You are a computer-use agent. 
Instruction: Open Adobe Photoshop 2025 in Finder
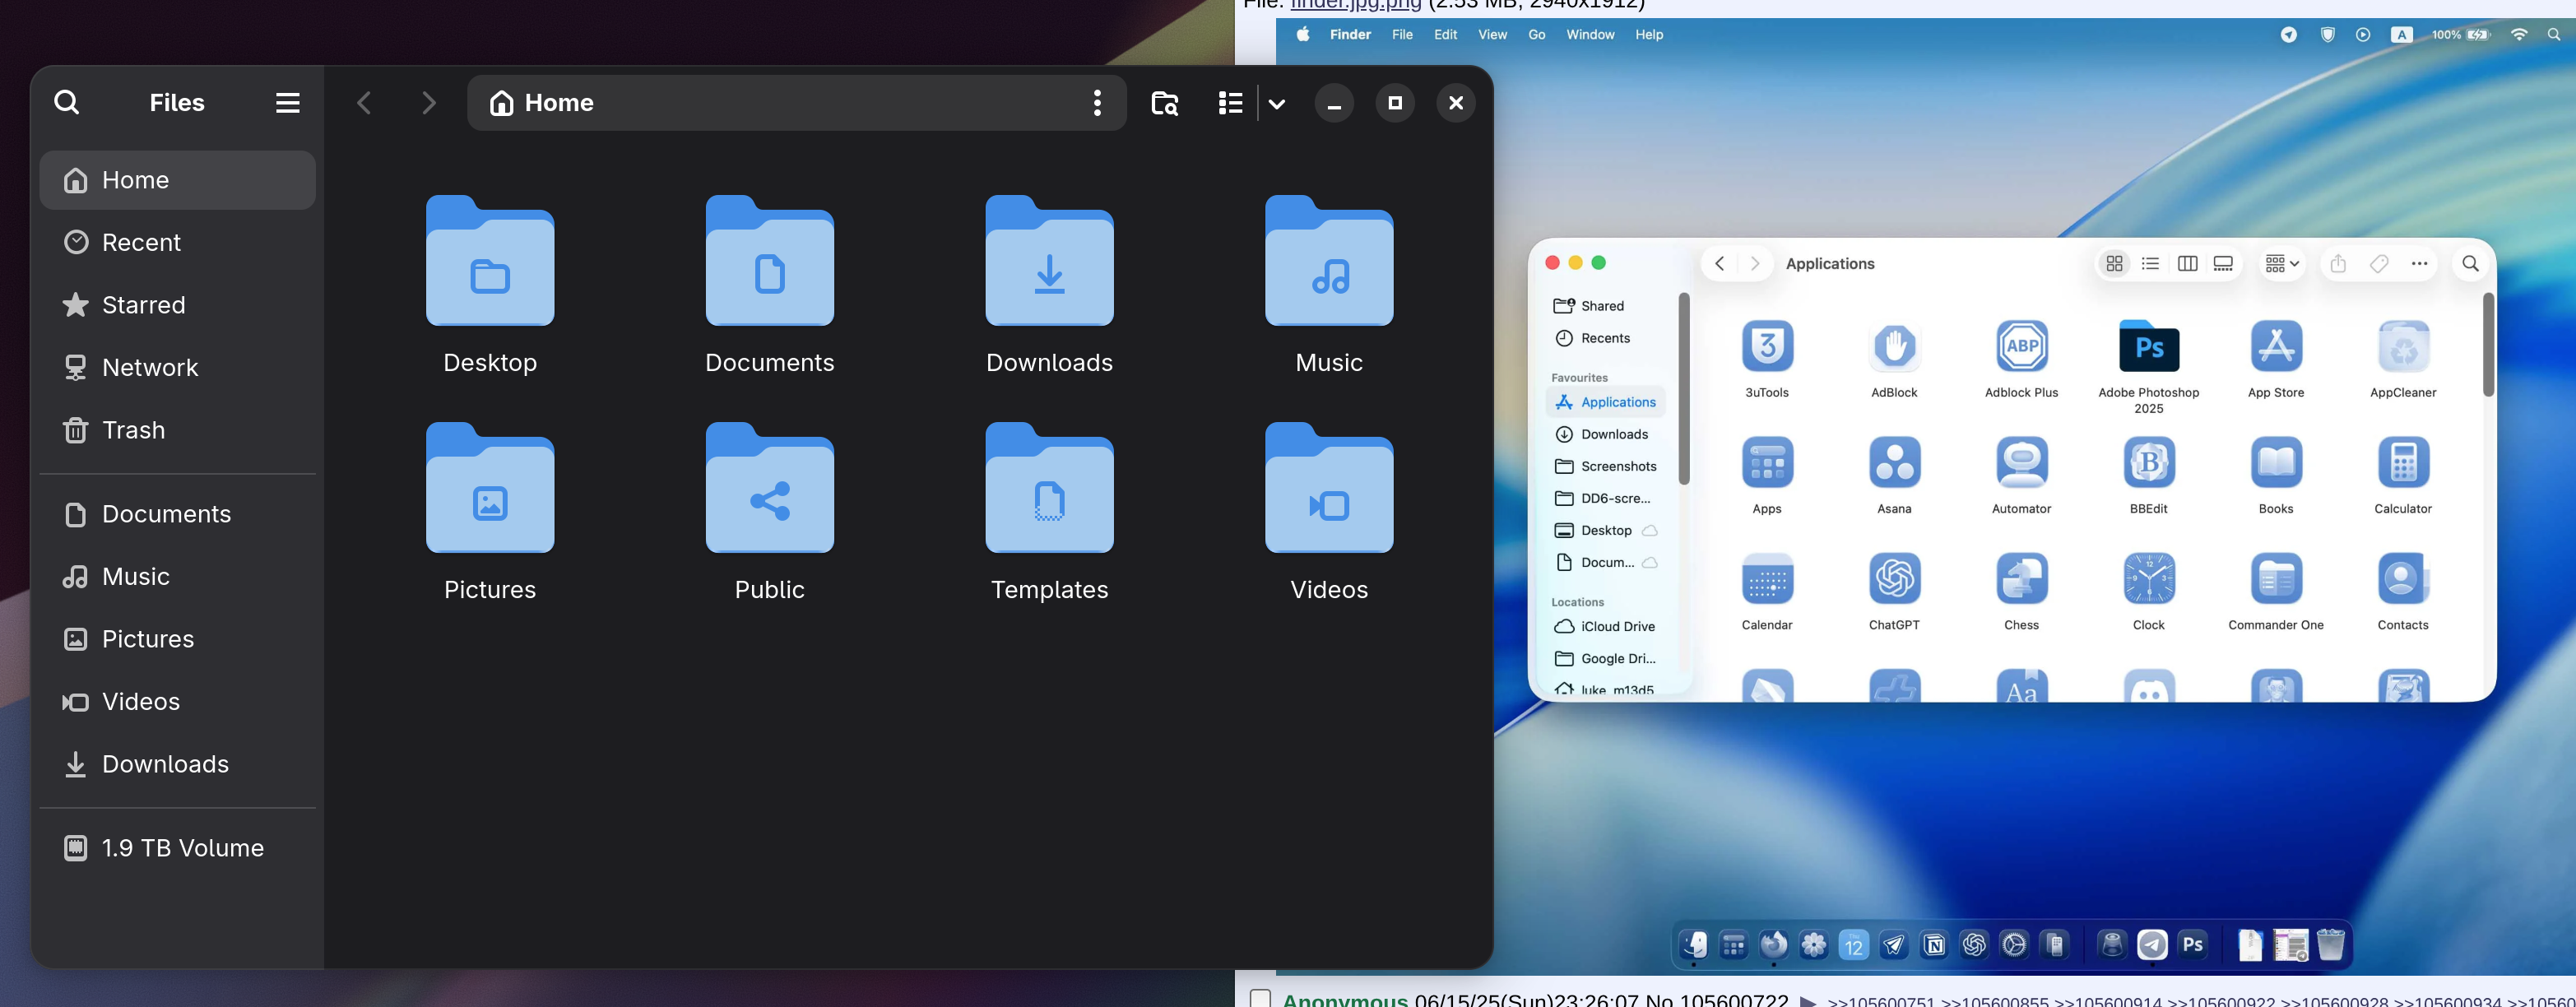point(2148,347)
